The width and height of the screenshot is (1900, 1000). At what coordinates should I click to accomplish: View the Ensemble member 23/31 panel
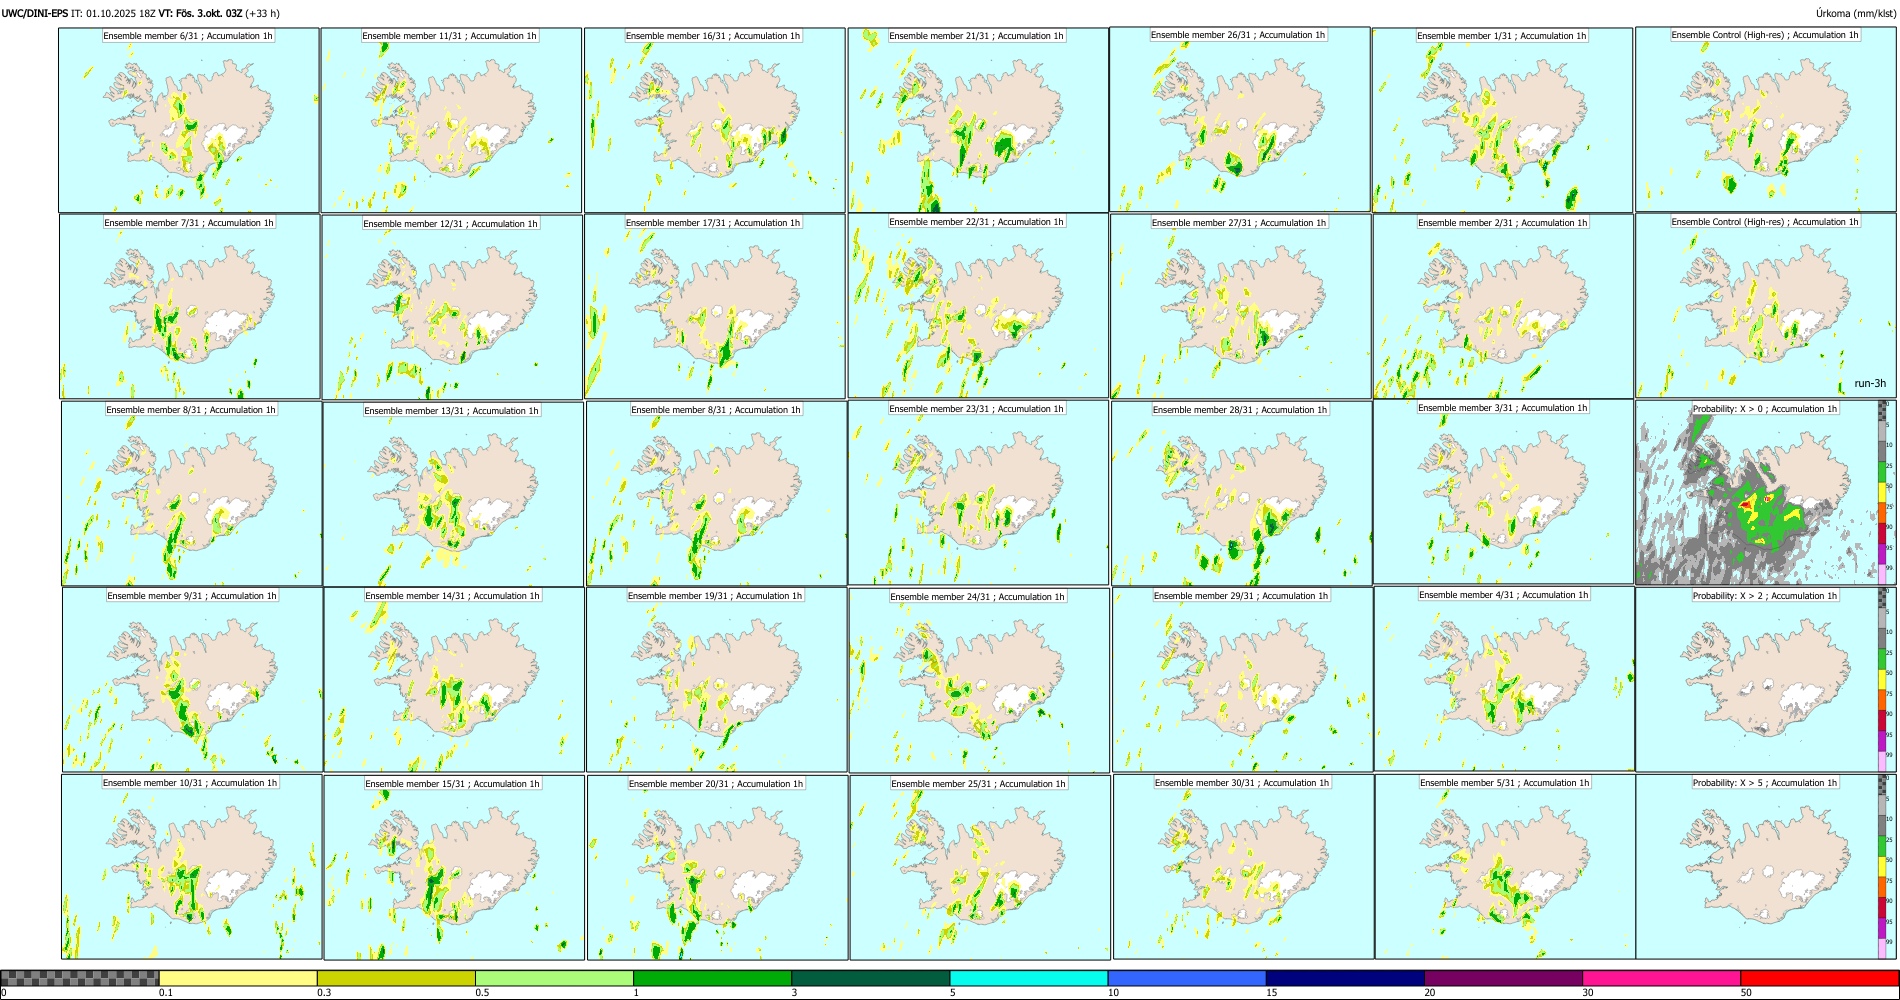pyautogui.click(x=978, y=493)
